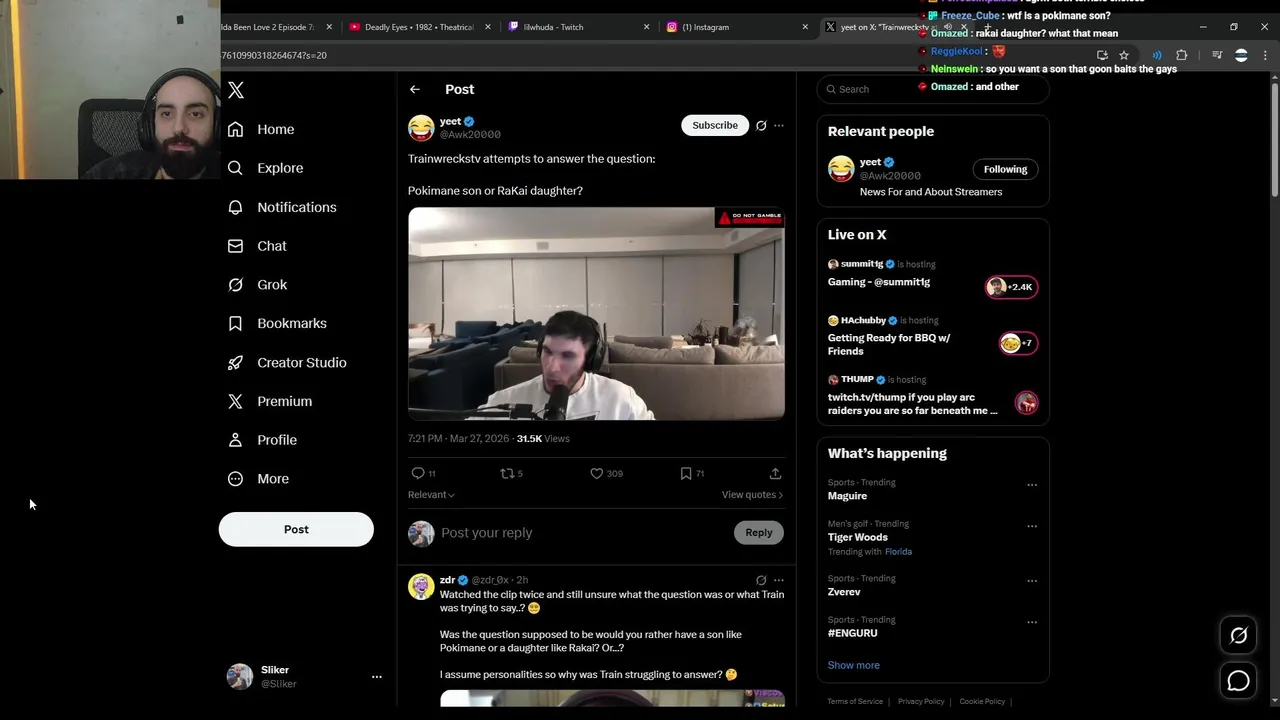Click the More circle icon

point(235,479)
